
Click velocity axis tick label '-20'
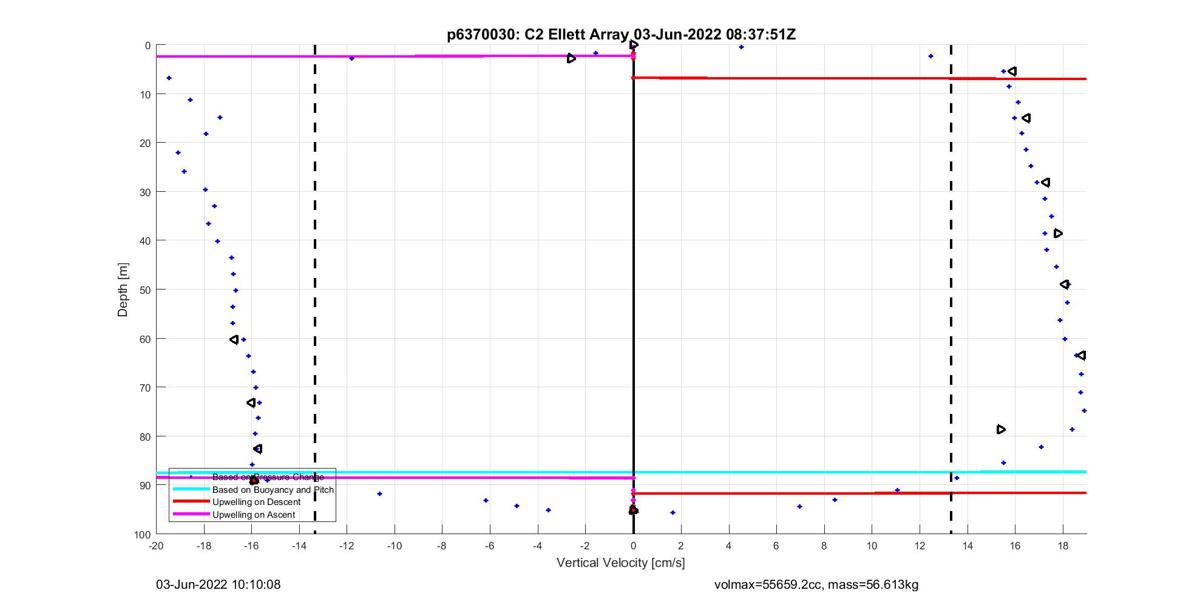point(155,547)
